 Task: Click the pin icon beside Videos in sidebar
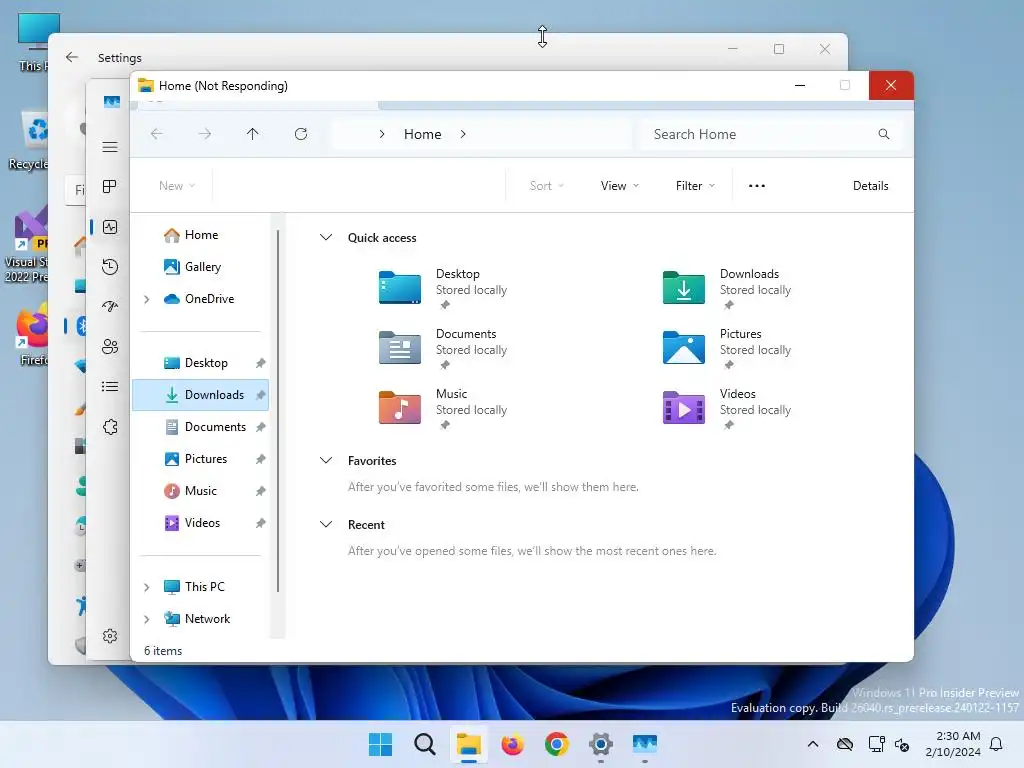point(261,522)
